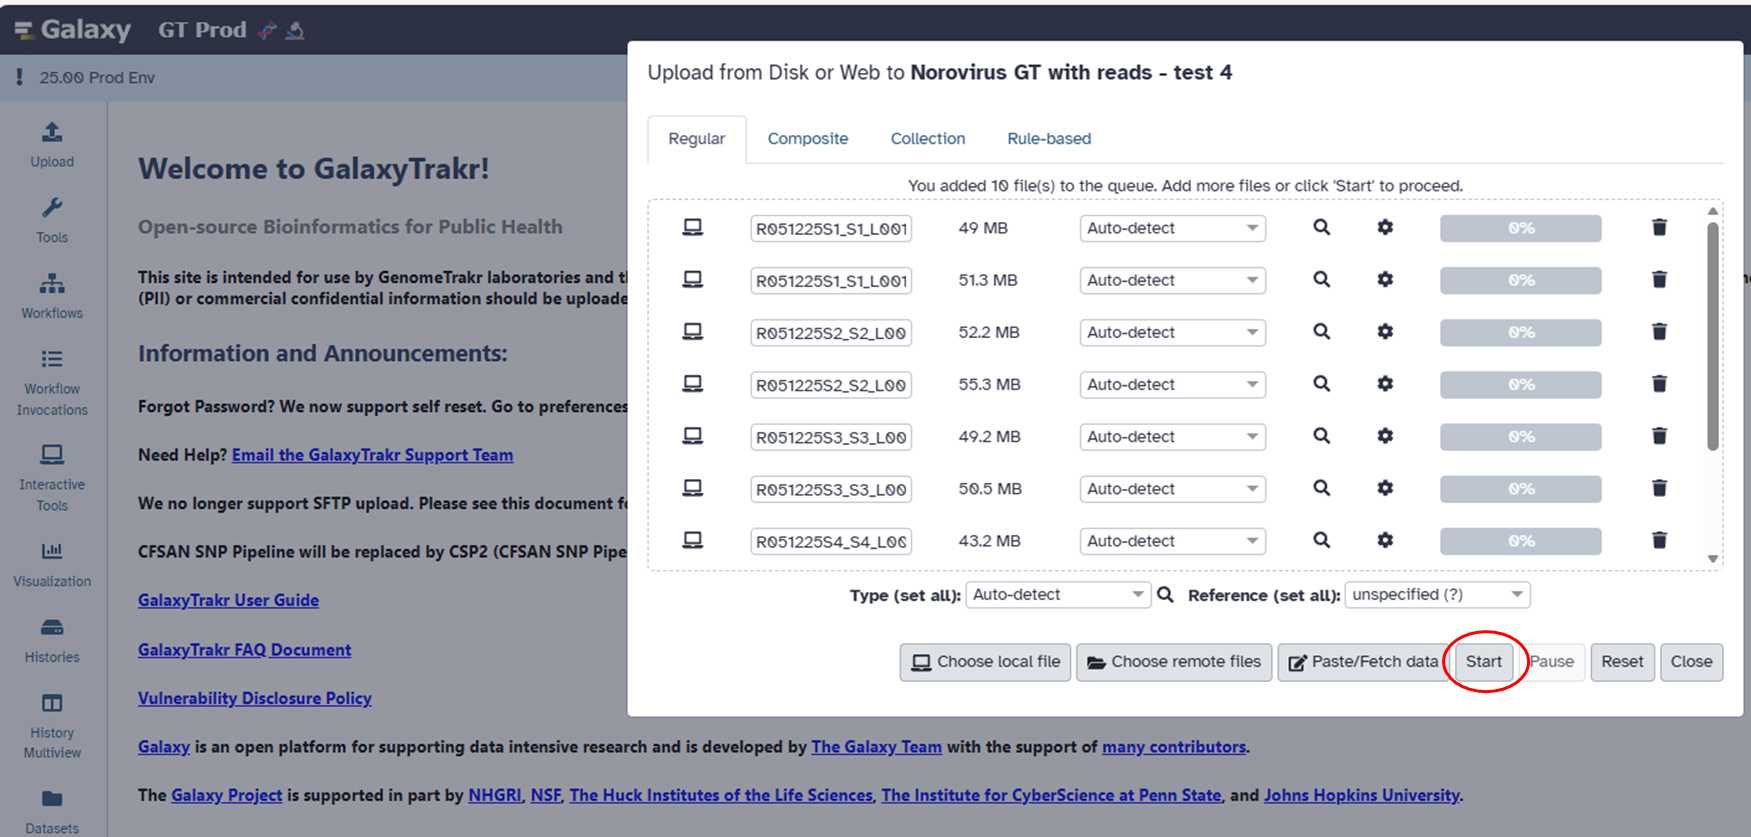Image resolution: width=1751 pixels, height=837 pixels.
Task: Open the Tools wrench panel
Action: 52,219
